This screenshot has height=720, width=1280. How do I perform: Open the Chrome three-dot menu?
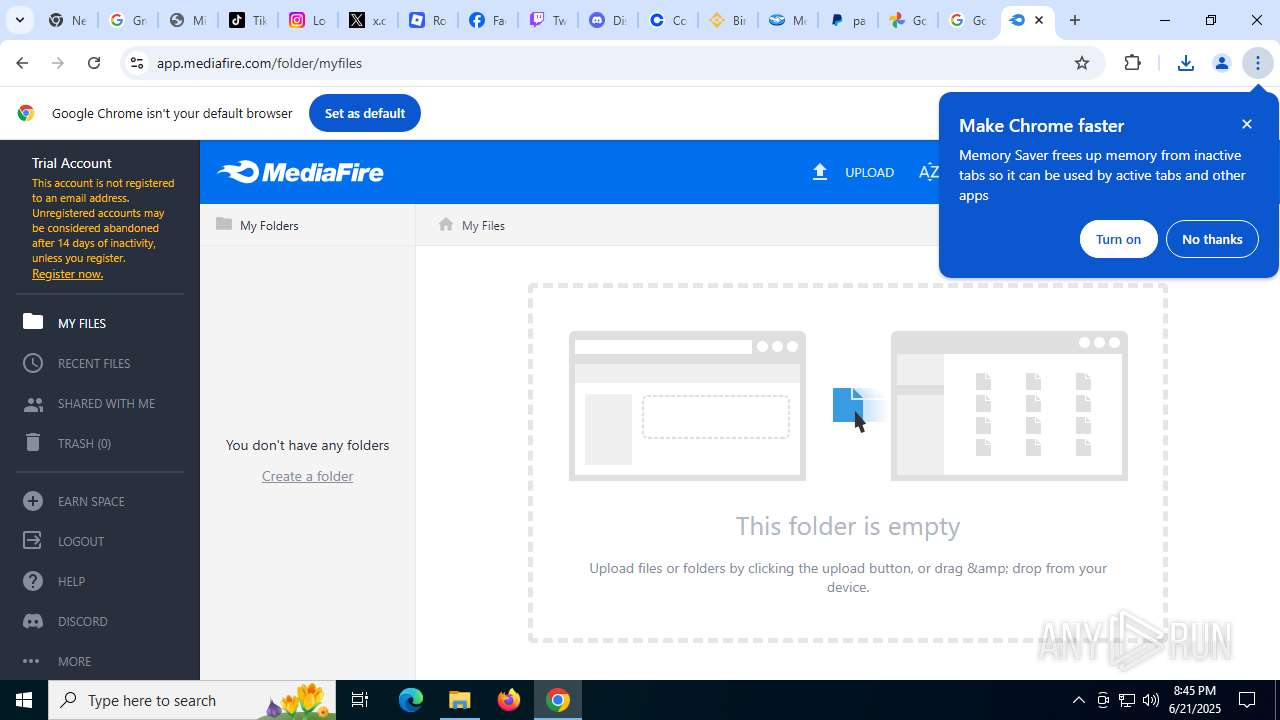(1257, 63)
